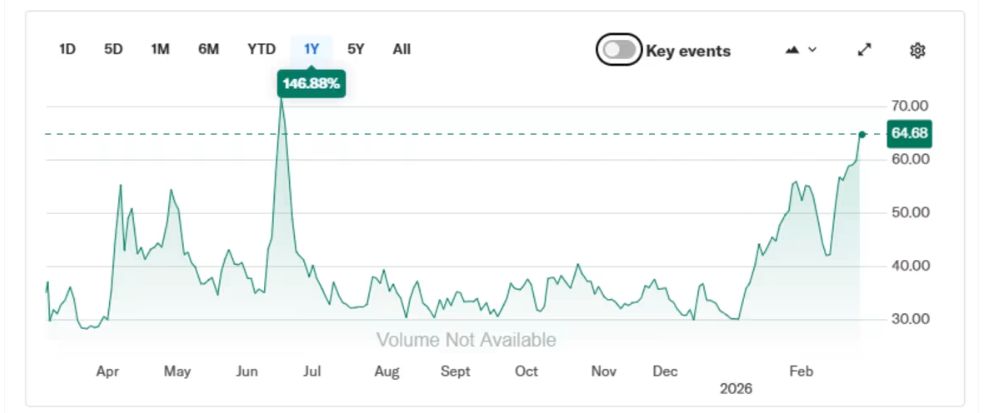
Task: Select the YTD range
Action: 262,49
